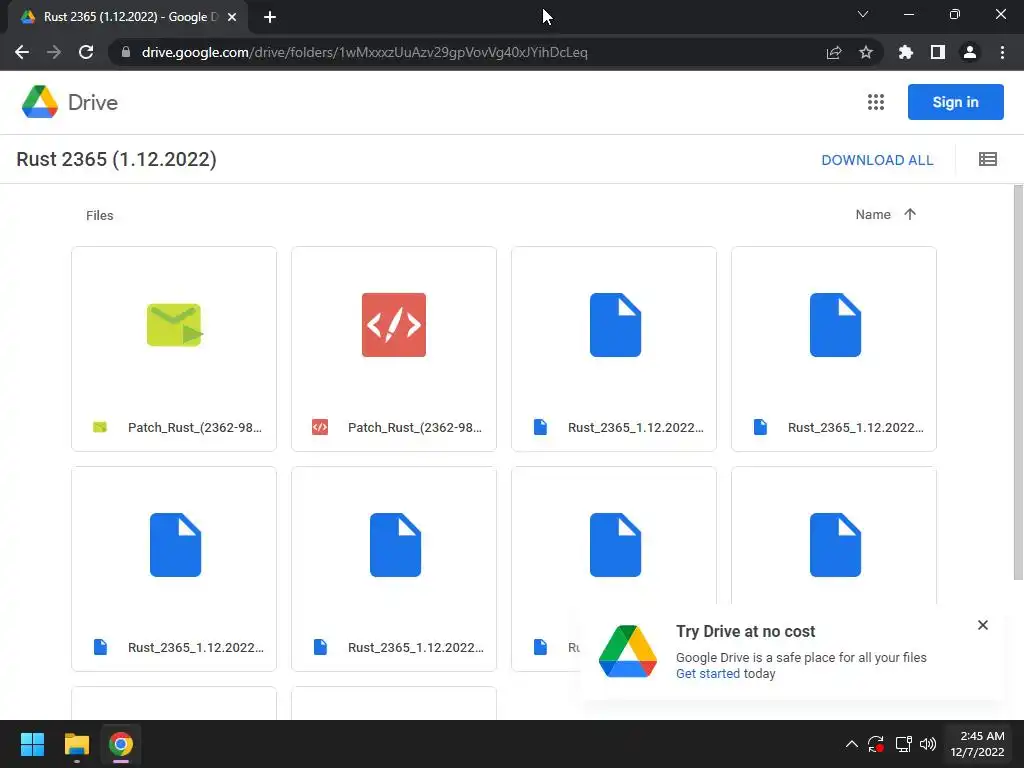This screenshot has width=1024, height=768.
Task: Reload the Drive page
Action: coord(86,52)
